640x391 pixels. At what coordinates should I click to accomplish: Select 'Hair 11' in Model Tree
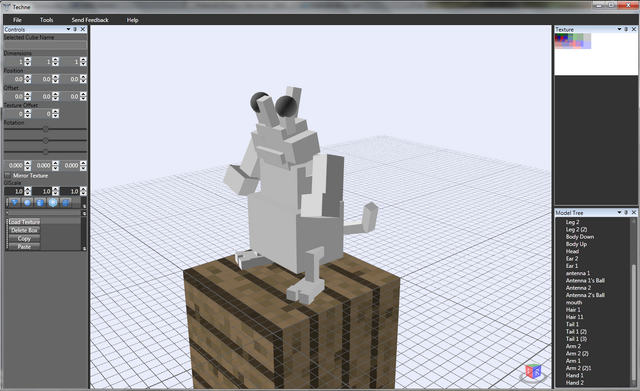(574, 317)
